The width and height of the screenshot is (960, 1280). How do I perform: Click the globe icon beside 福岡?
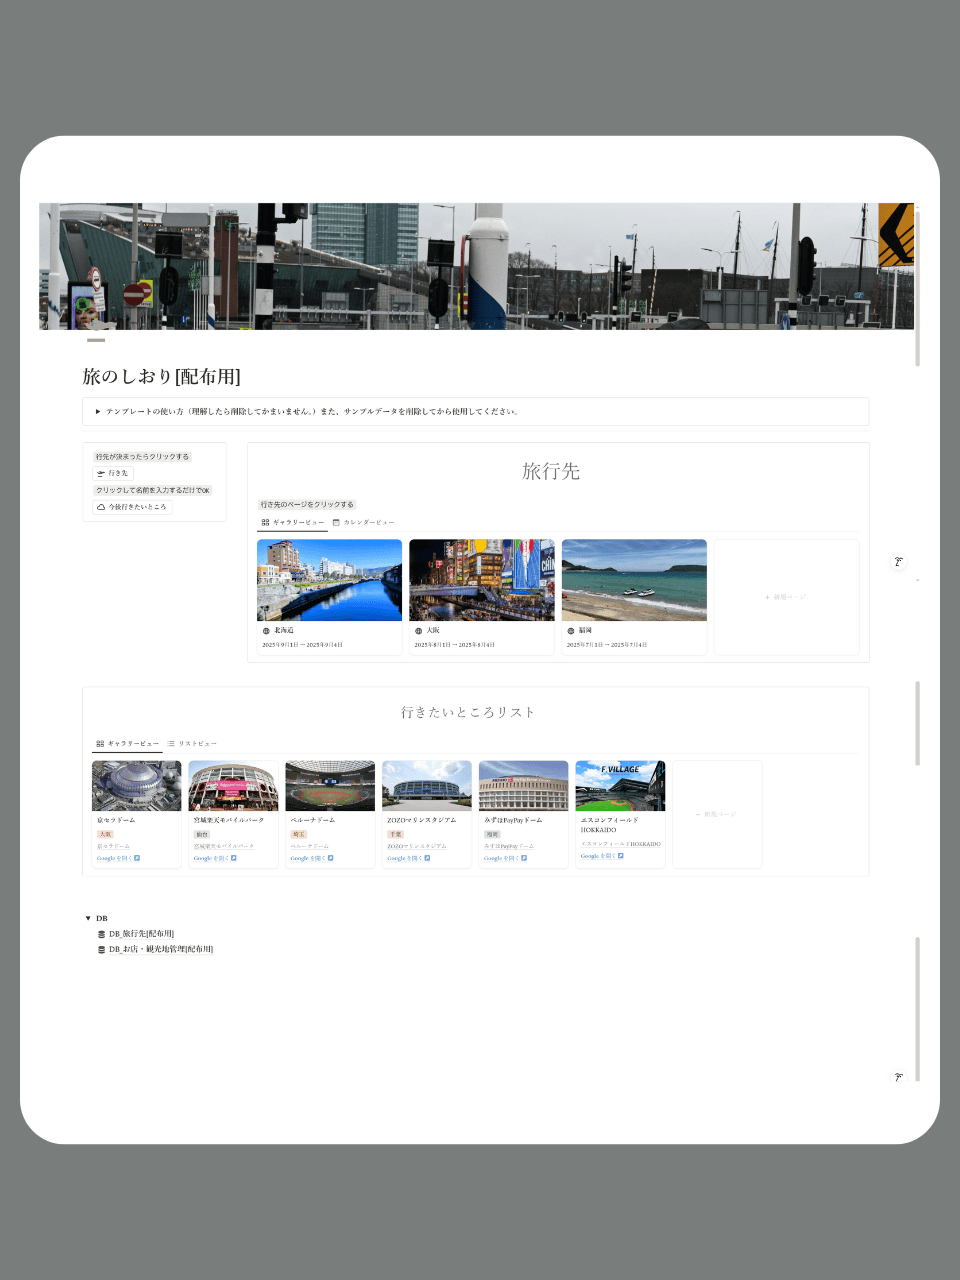pos(570,631)
